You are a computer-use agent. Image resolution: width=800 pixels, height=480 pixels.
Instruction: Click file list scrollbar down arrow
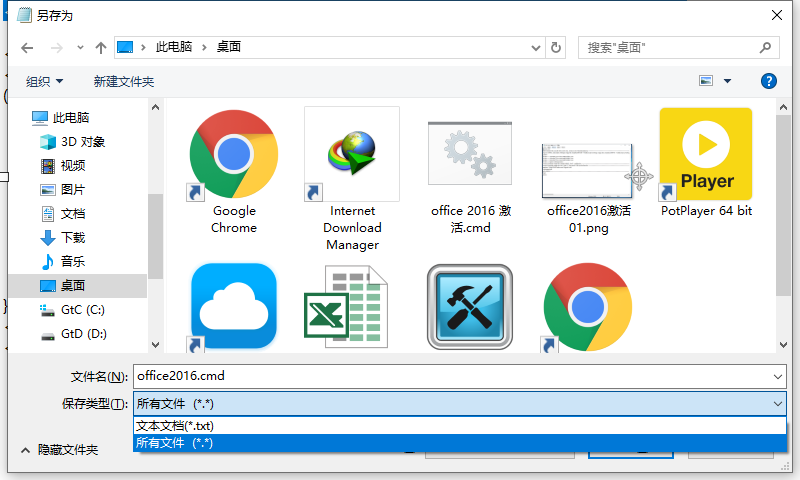click(784, 345)
